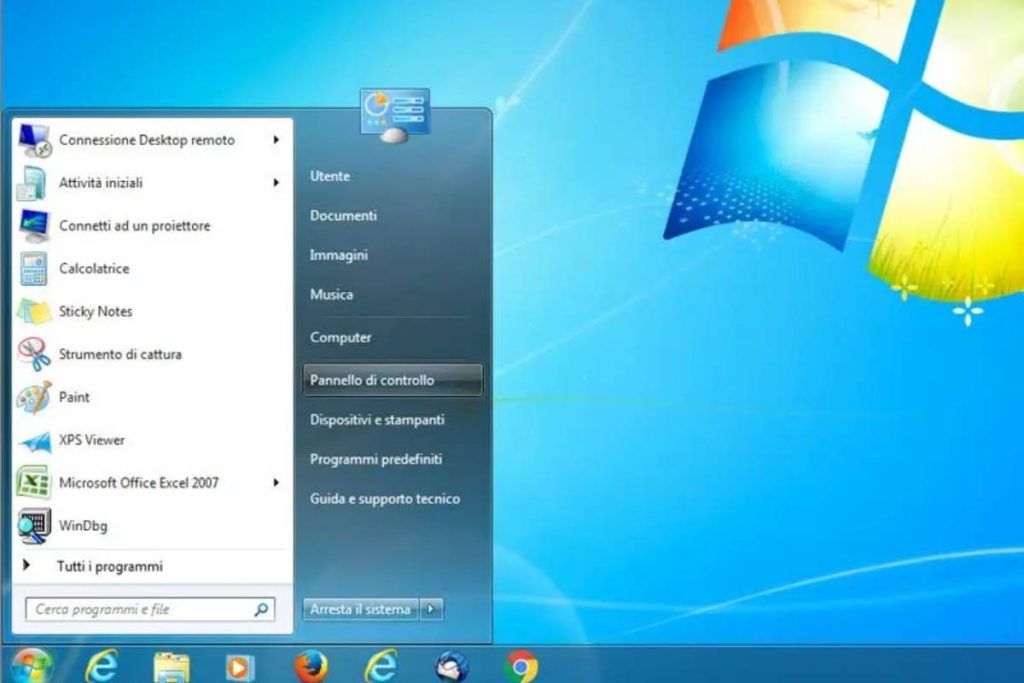Image resolution: width=1024 pixels, height=683 pixels.
Task: Expand Connessione Desktop remoto jump list arrow
Action: pos(276,140)
